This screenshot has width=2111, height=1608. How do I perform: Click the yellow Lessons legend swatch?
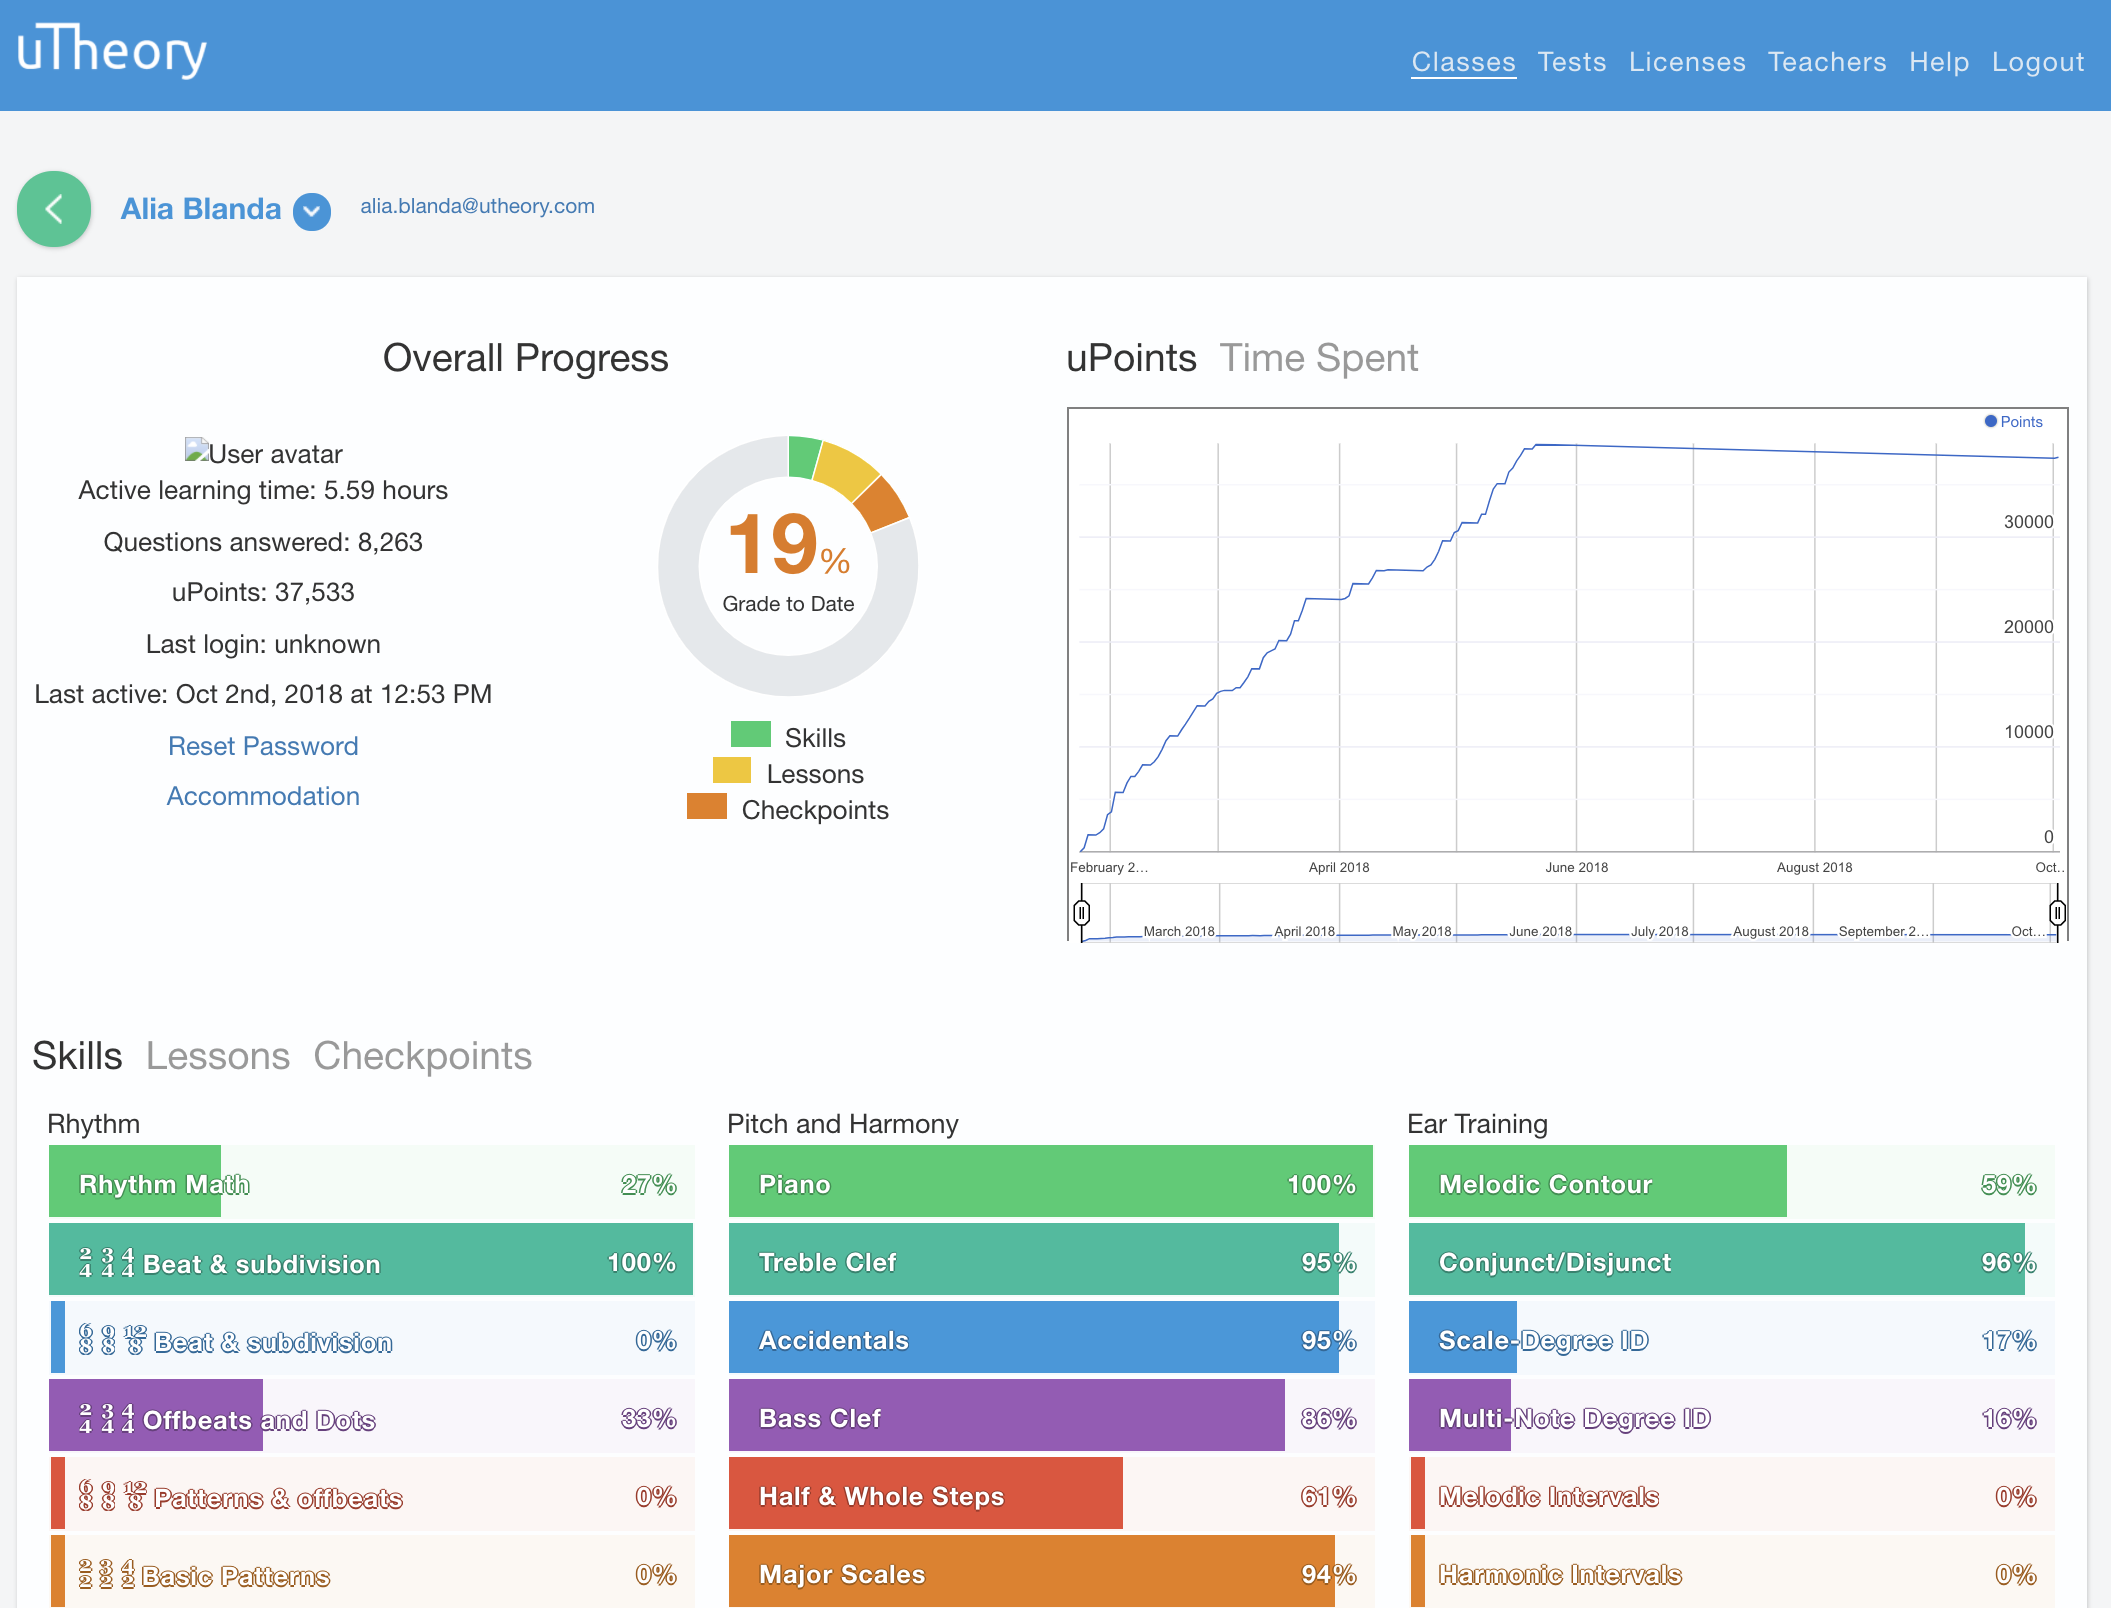[732, 771]
